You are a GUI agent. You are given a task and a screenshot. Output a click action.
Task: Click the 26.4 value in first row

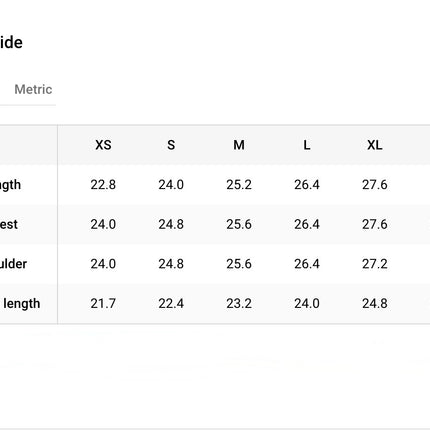[307, 185]
